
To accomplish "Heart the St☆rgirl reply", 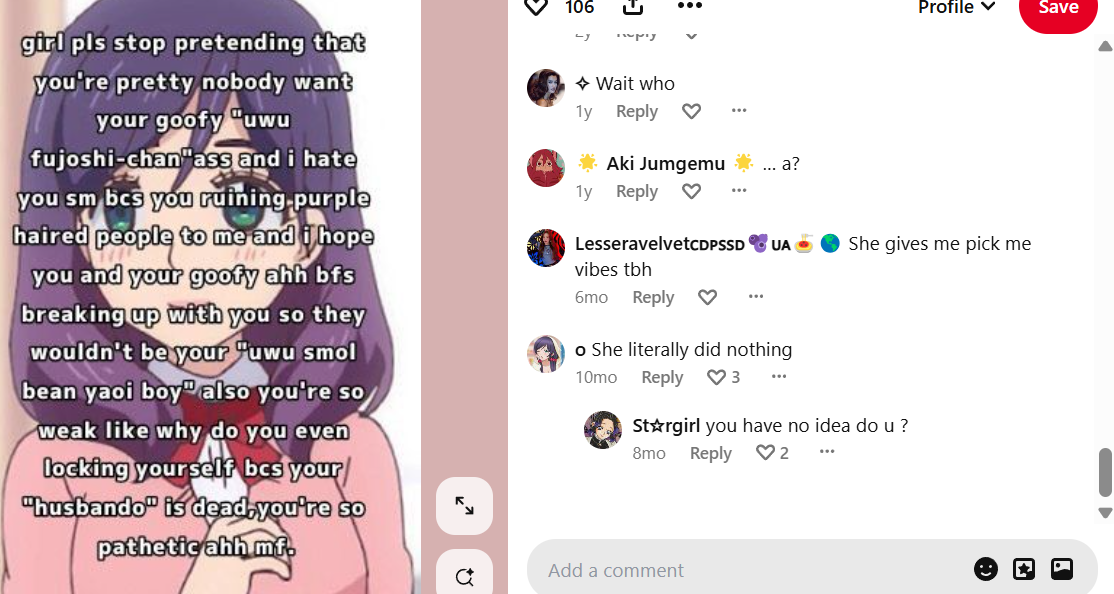I will pos(765,453).
